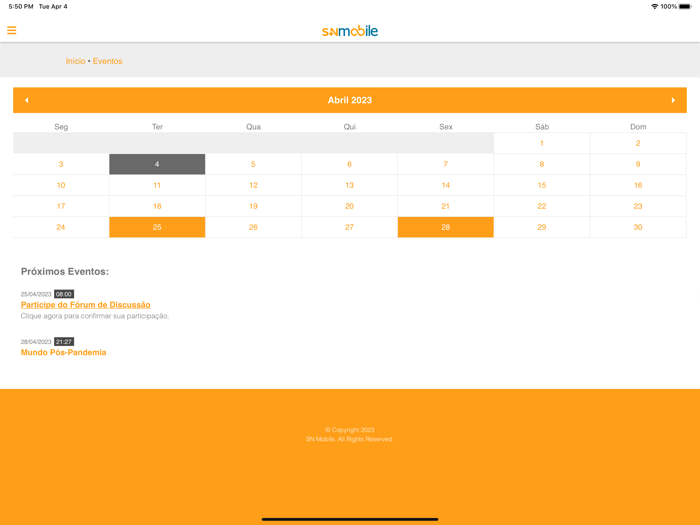This screenshot has height=525, width=700.
Task: Pick day 26 in the calendar
Action: 253,227
